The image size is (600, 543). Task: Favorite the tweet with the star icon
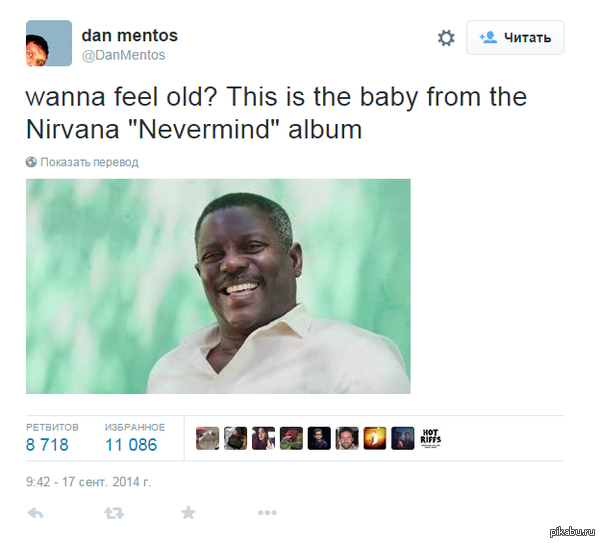188,513
